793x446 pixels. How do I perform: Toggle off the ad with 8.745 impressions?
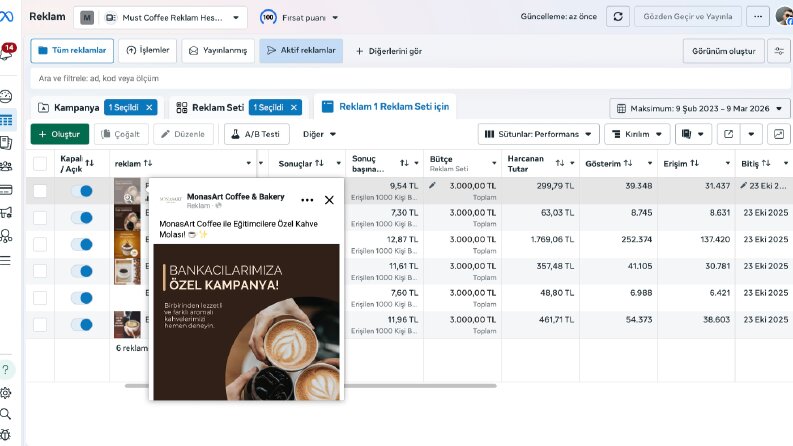click(81, 218)
